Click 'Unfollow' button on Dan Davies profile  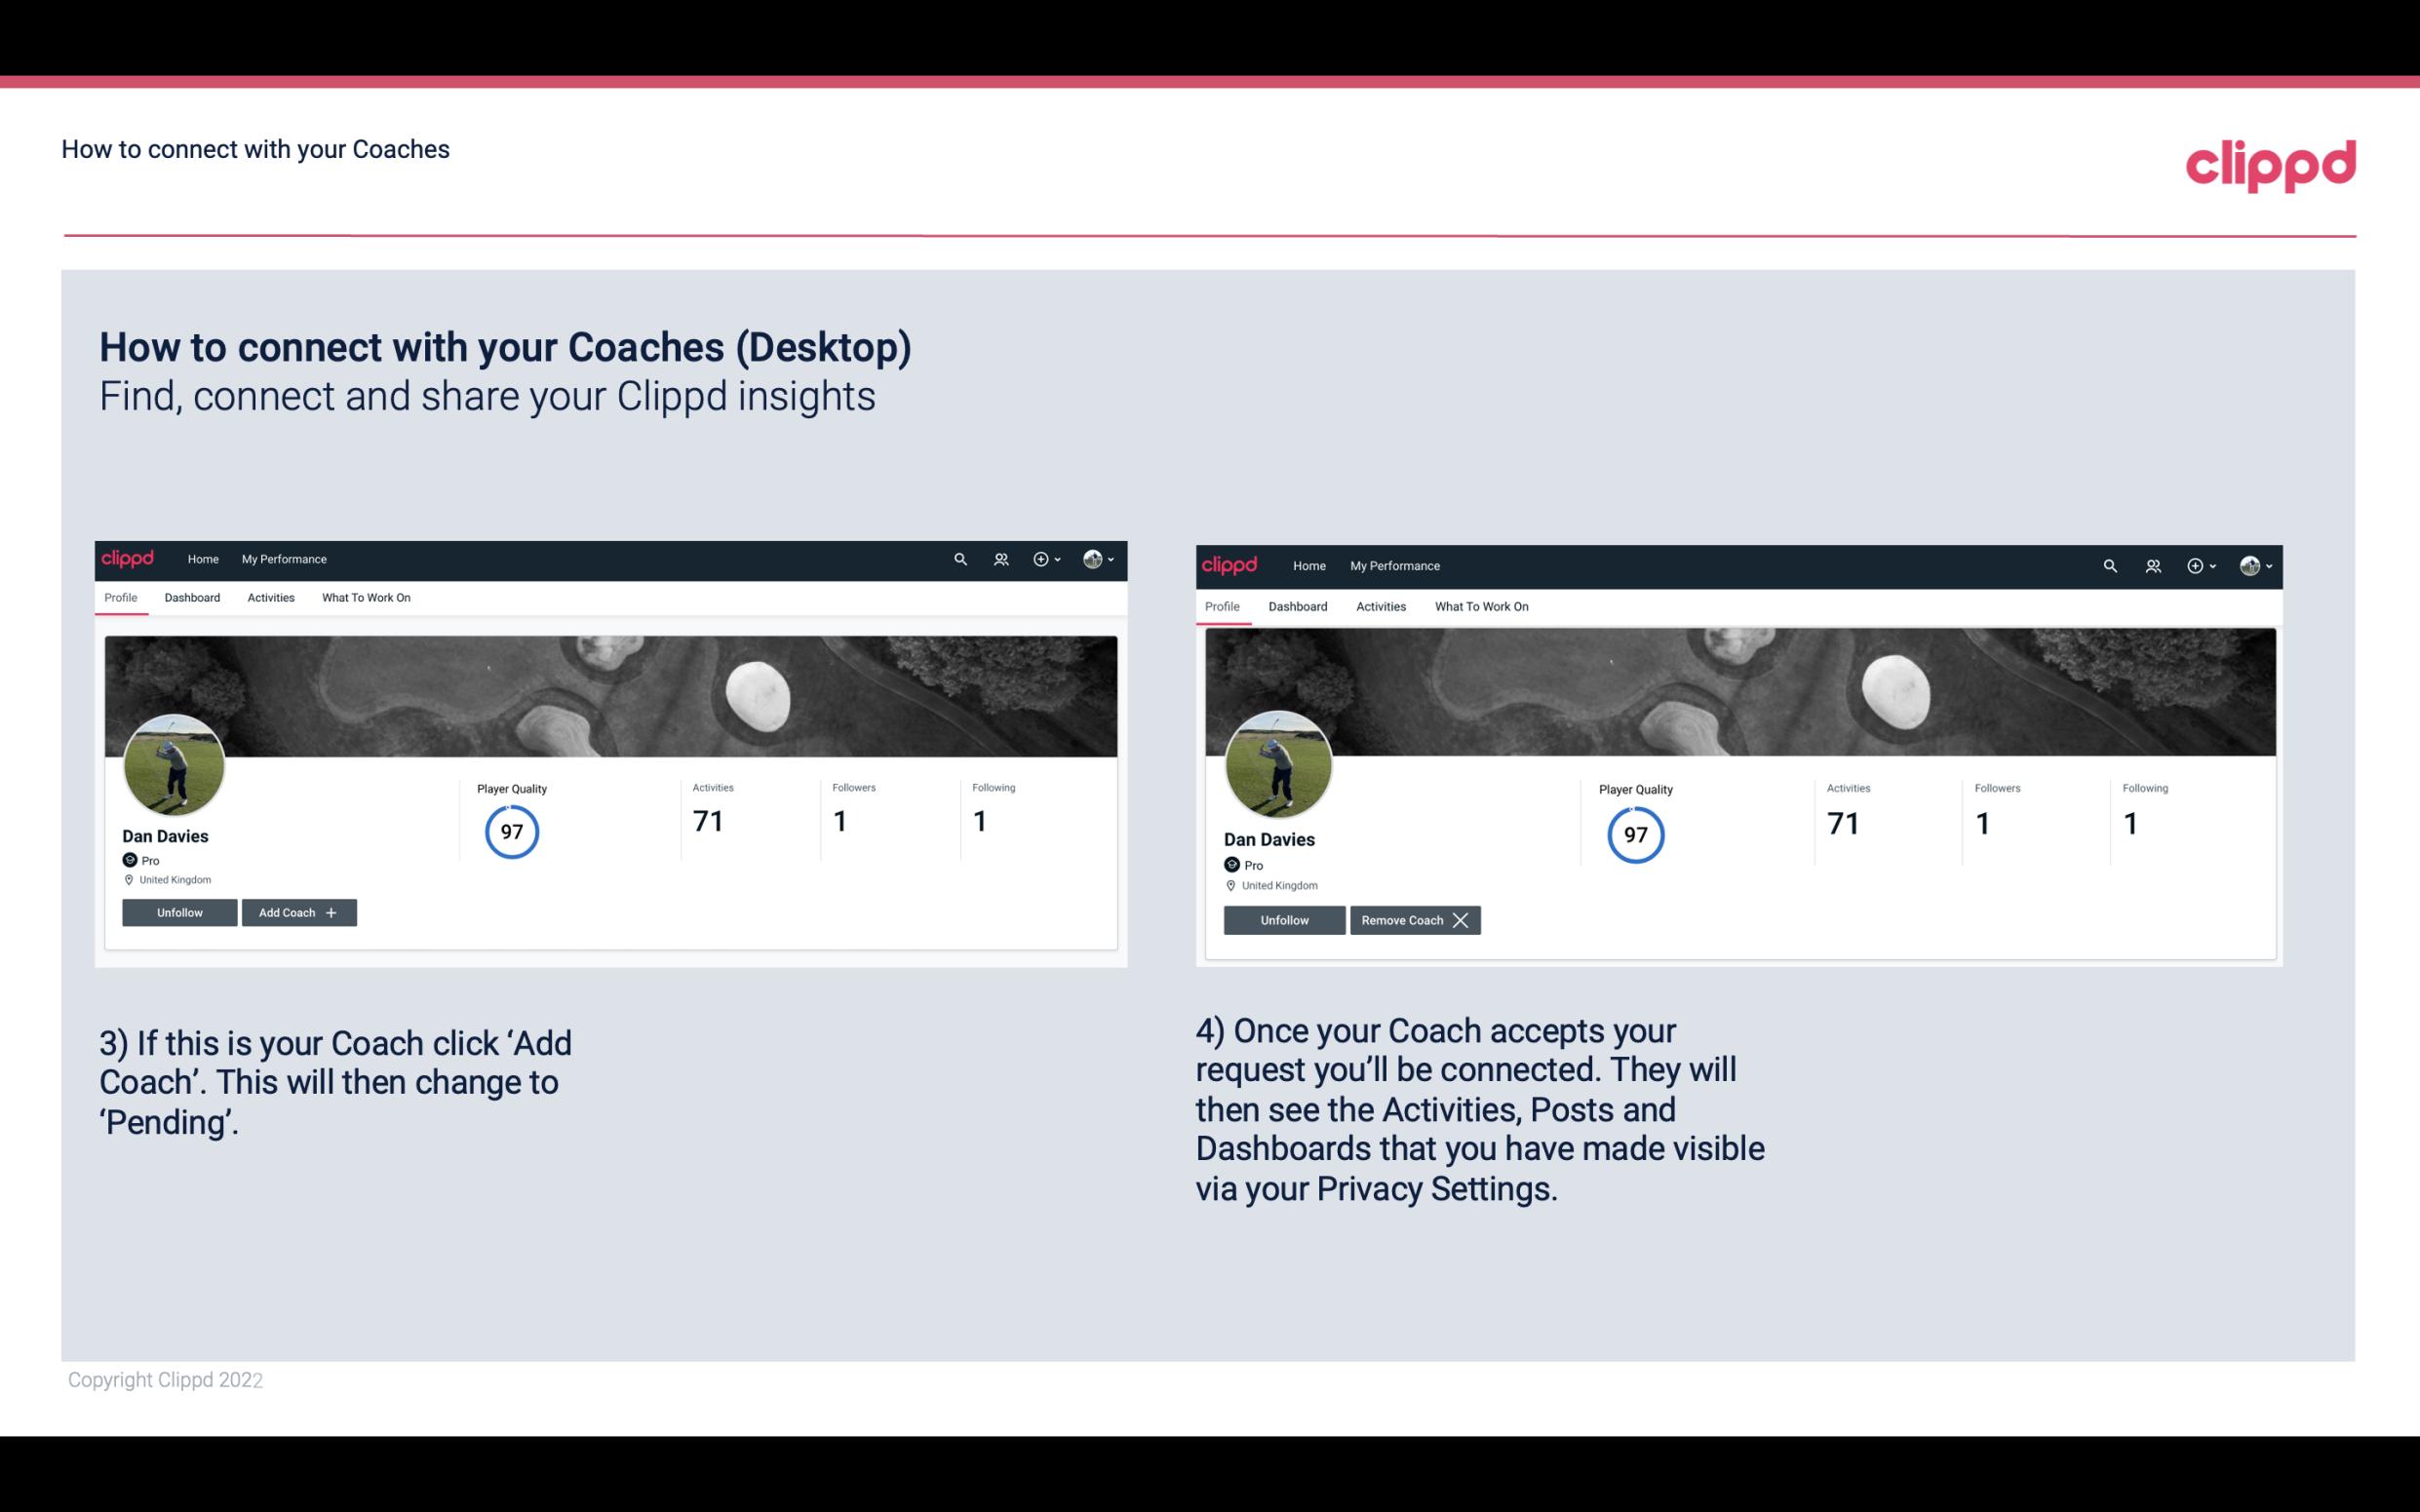(x=179, y=912)
